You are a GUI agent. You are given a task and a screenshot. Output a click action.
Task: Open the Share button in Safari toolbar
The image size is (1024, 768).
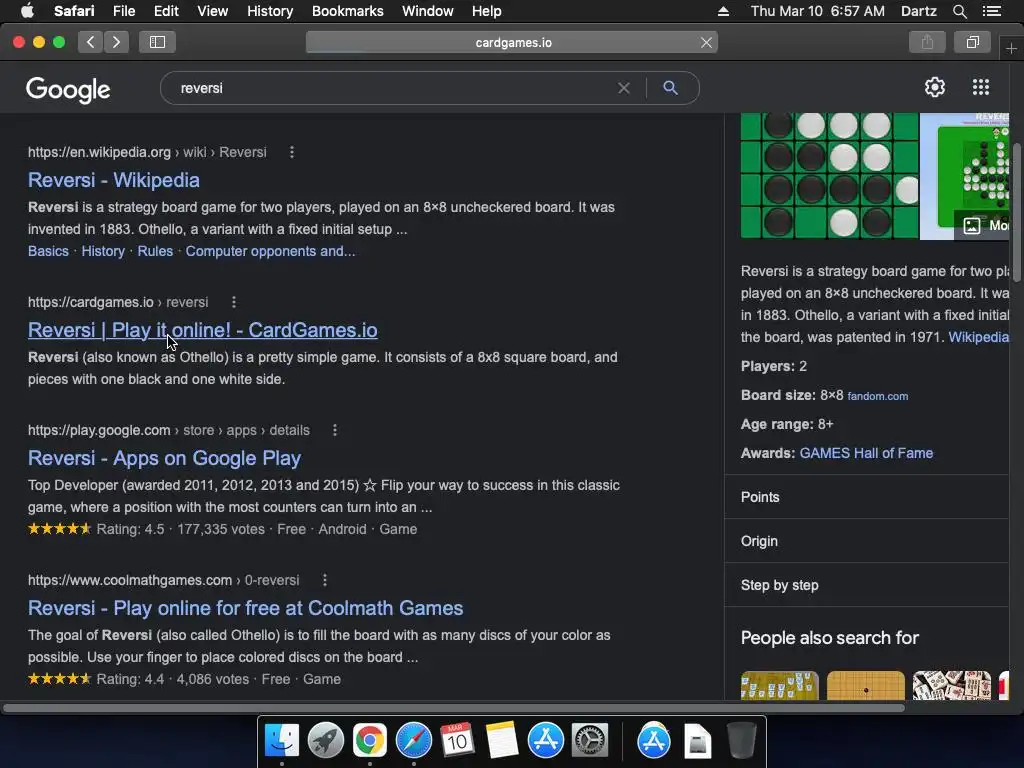coord(927,42)
